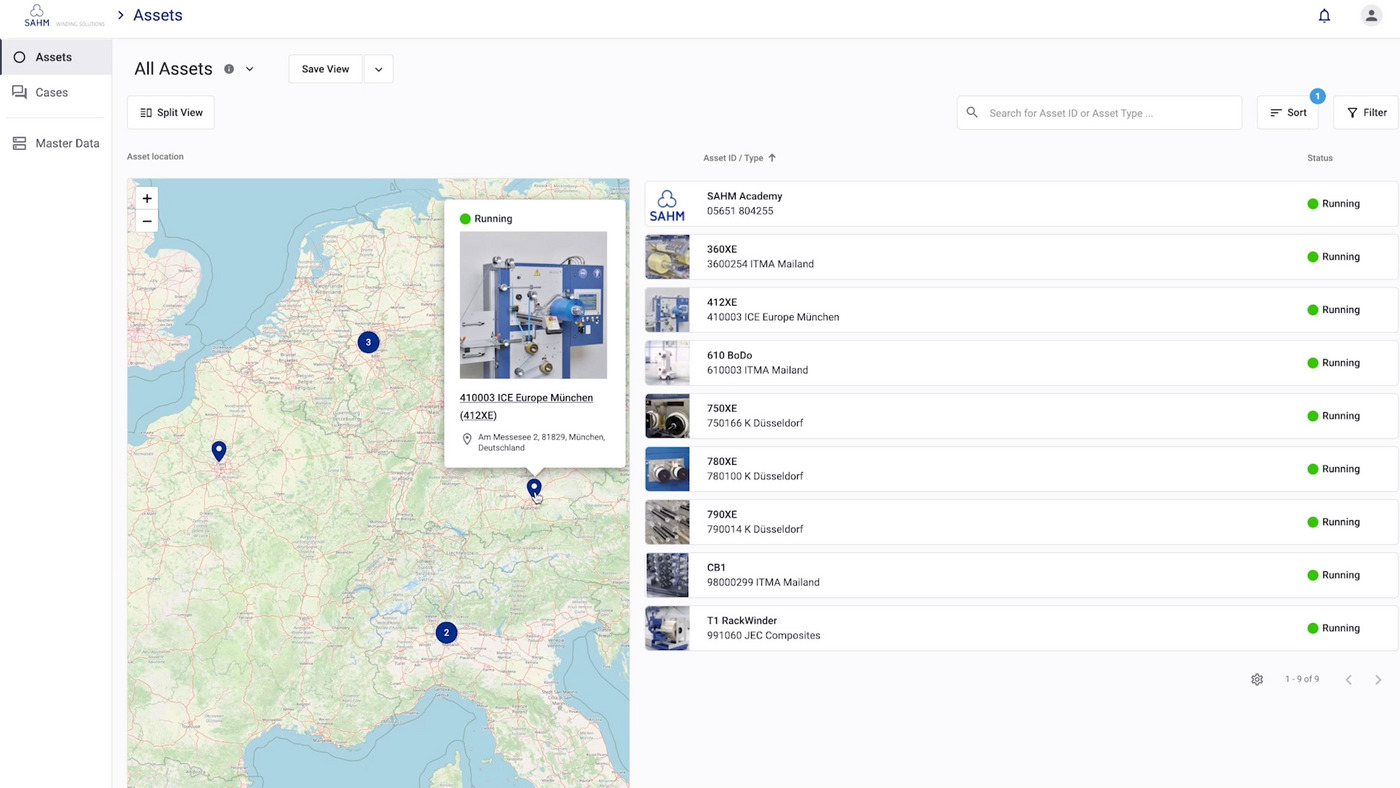This screenshot has width=1400, height=788.
Task: Open the 412XE asset in the list
Action: click(x=1021, y=310)
